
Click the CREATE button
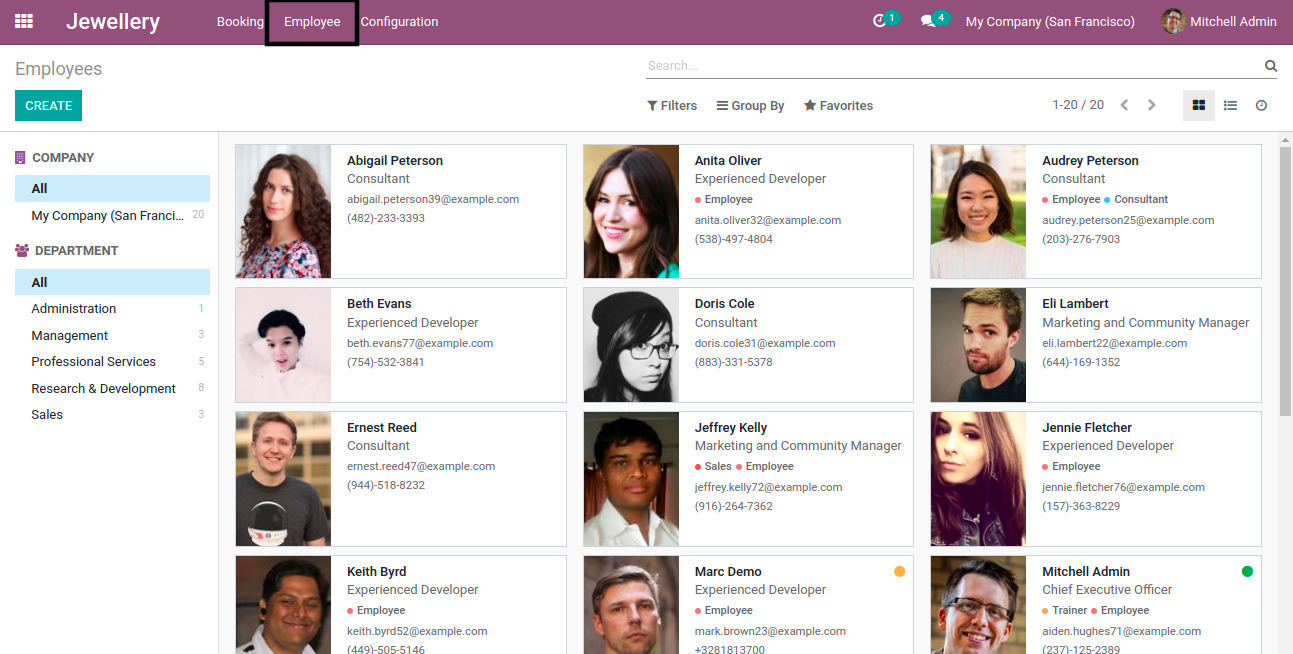tap(48, 105)
